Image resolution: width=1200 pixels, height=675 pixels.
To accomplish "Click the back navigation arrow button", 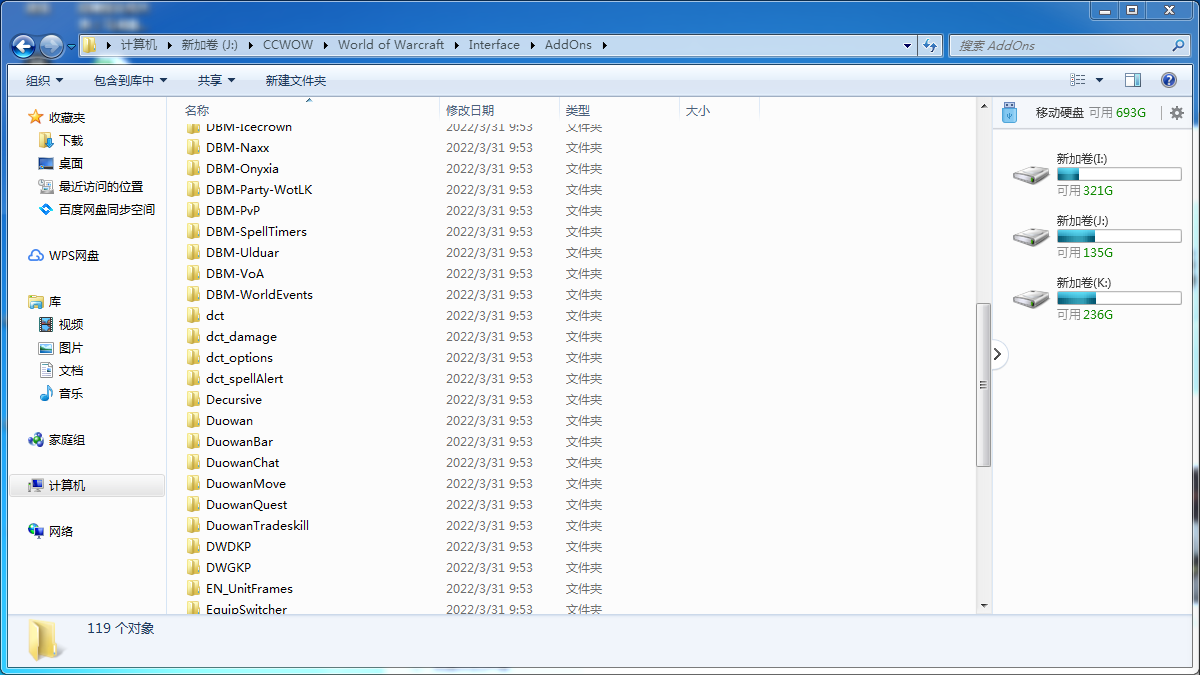I will 24,46.
